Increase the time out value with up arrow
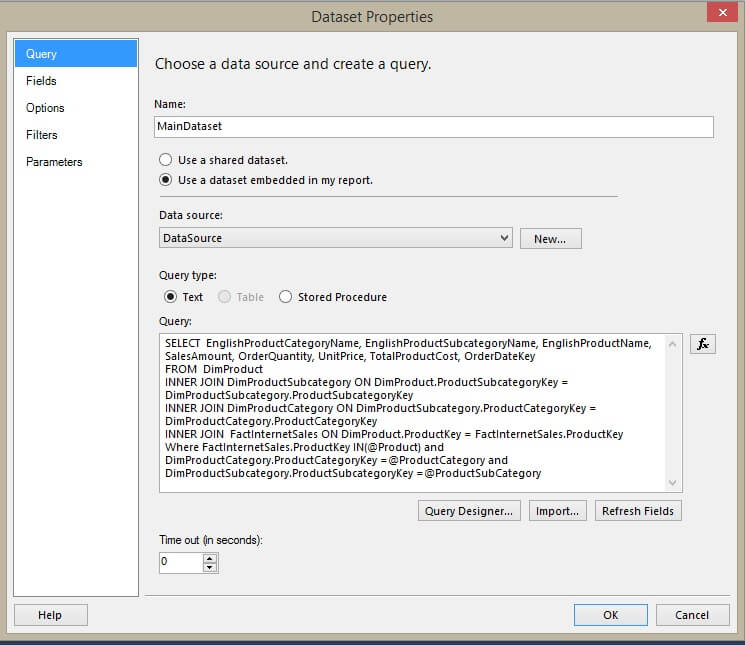The height and width of the screenshot is (645, 745). tap(209, 557)
